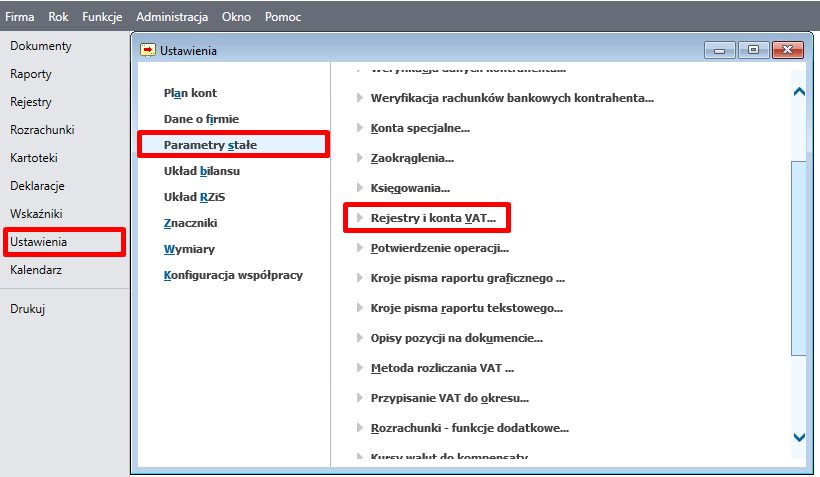This screenshot has width=820, height=477.
Task: Click arrow beside Księgowania
Action: tap(359, 187)
